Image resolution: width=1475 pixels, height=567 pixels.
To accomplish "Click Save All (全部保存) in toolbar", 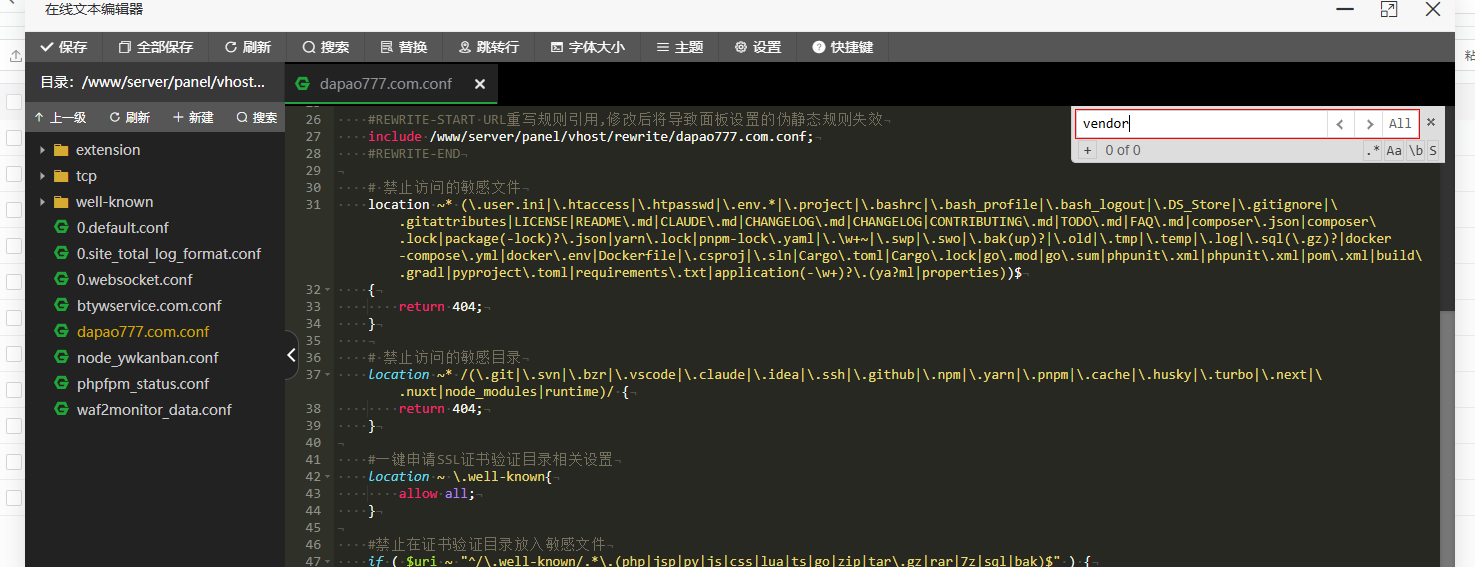I will tap(155, 47).
